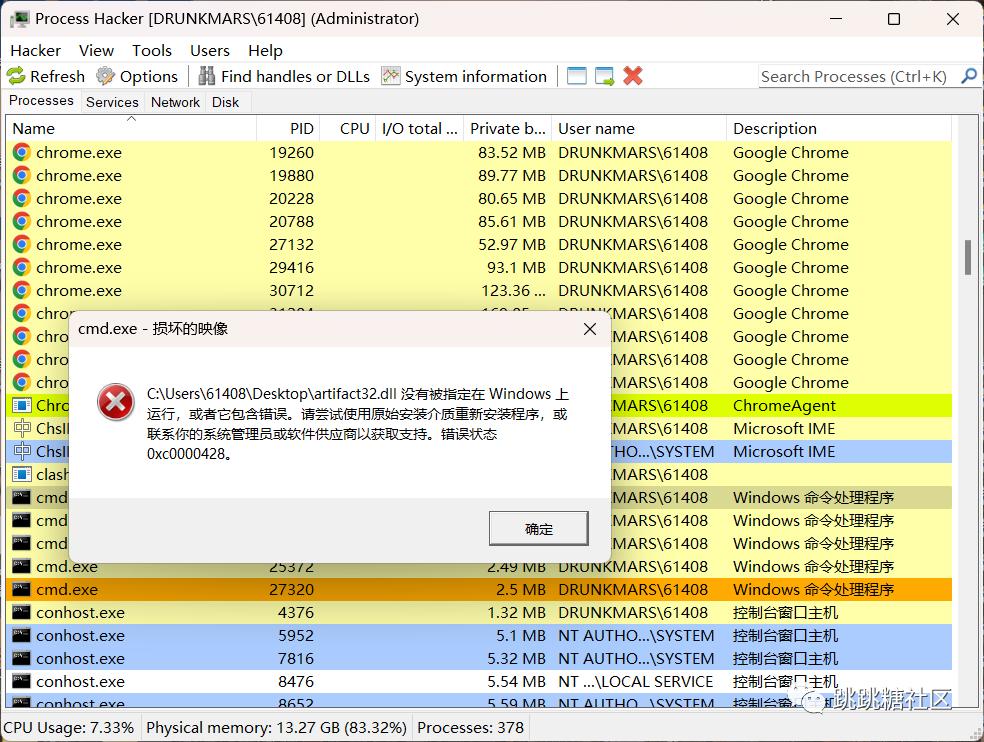Select chrome.exe row with PID 19880

tap(479, 176)
